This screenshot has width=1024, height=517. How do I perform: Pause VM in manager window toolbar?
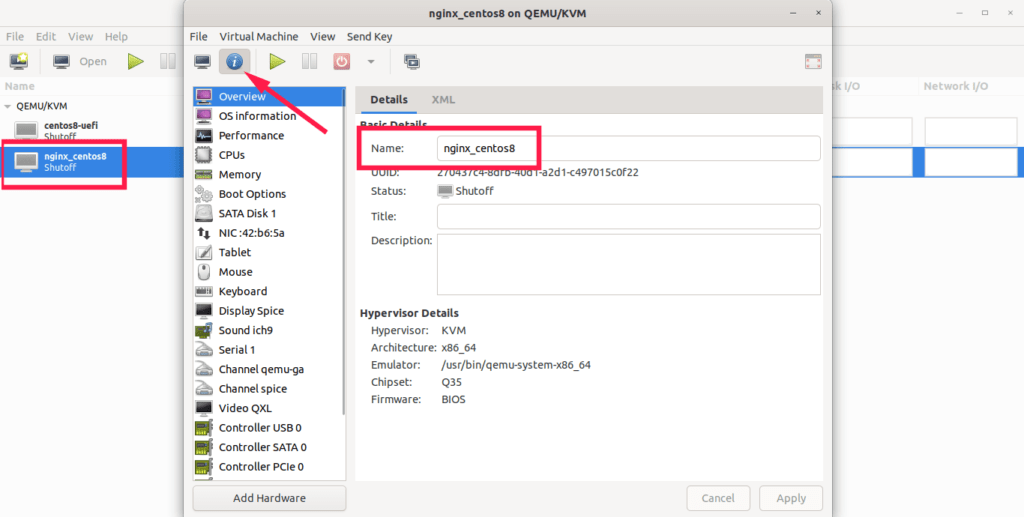[x=168, y=62]
